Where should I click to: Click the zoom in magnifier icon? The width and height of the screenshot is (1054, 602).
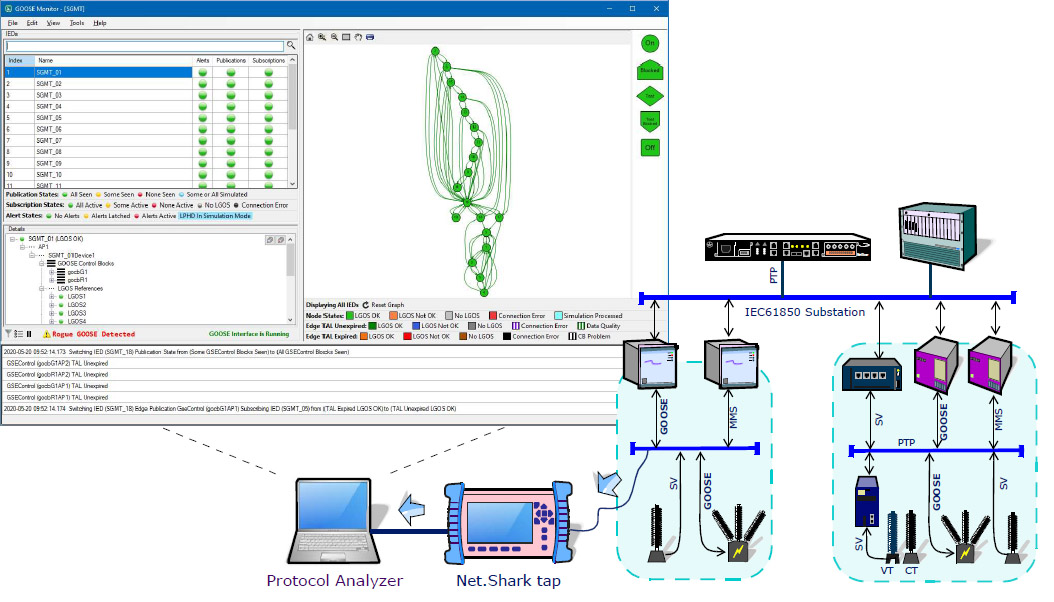tap(322, 37)
